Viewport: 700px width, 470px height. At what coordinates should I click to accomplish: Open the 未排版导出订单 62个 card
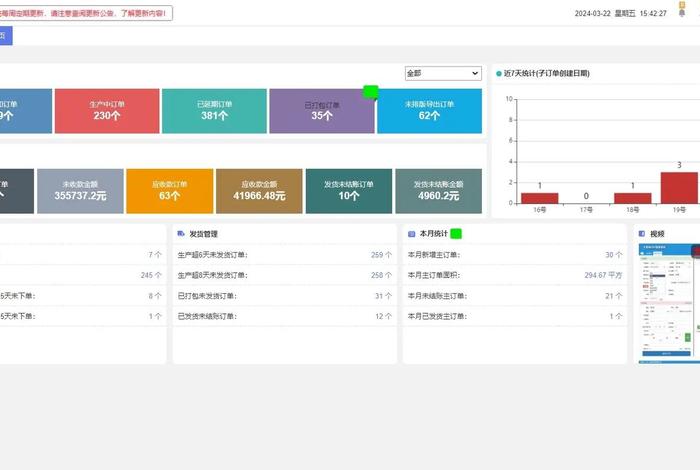(x=429, y=111)
